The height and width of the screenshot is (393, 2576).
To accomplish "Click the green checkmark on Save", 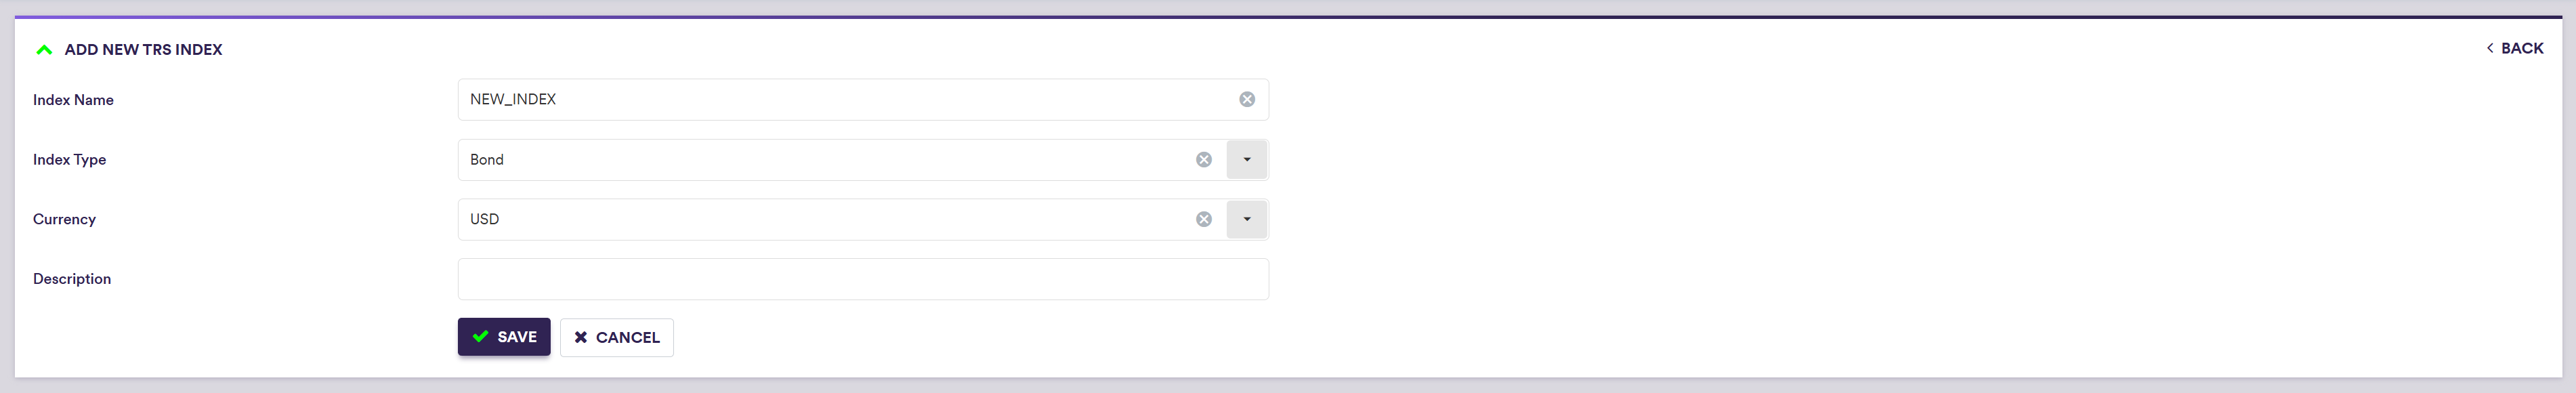I will (481, 337).
